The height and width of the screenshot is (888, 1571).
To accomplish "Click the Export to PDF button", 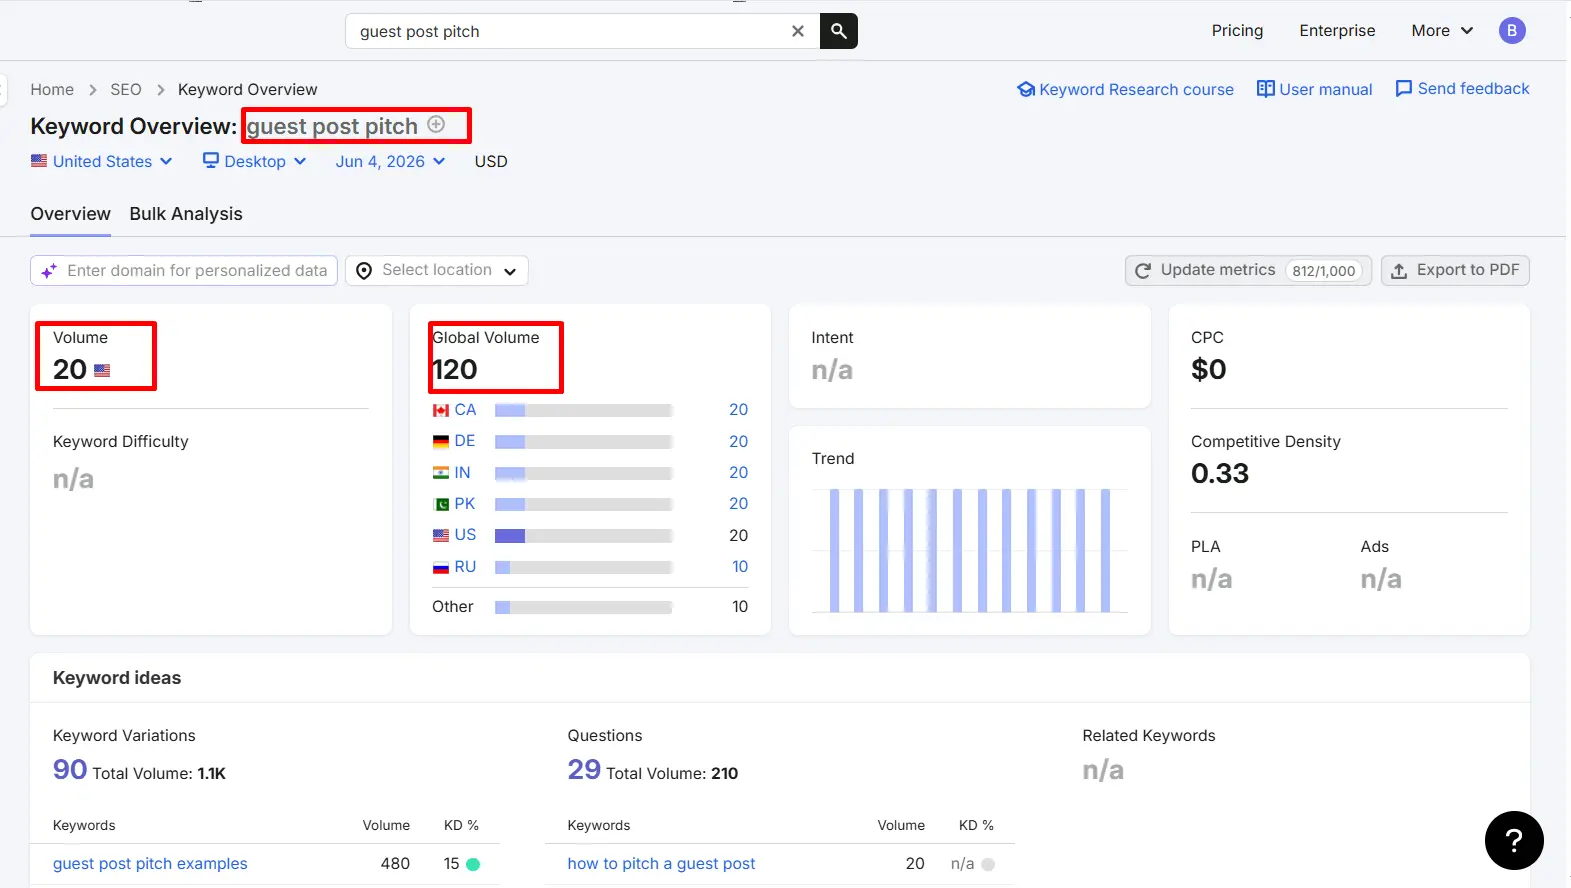I will 1455,270.
